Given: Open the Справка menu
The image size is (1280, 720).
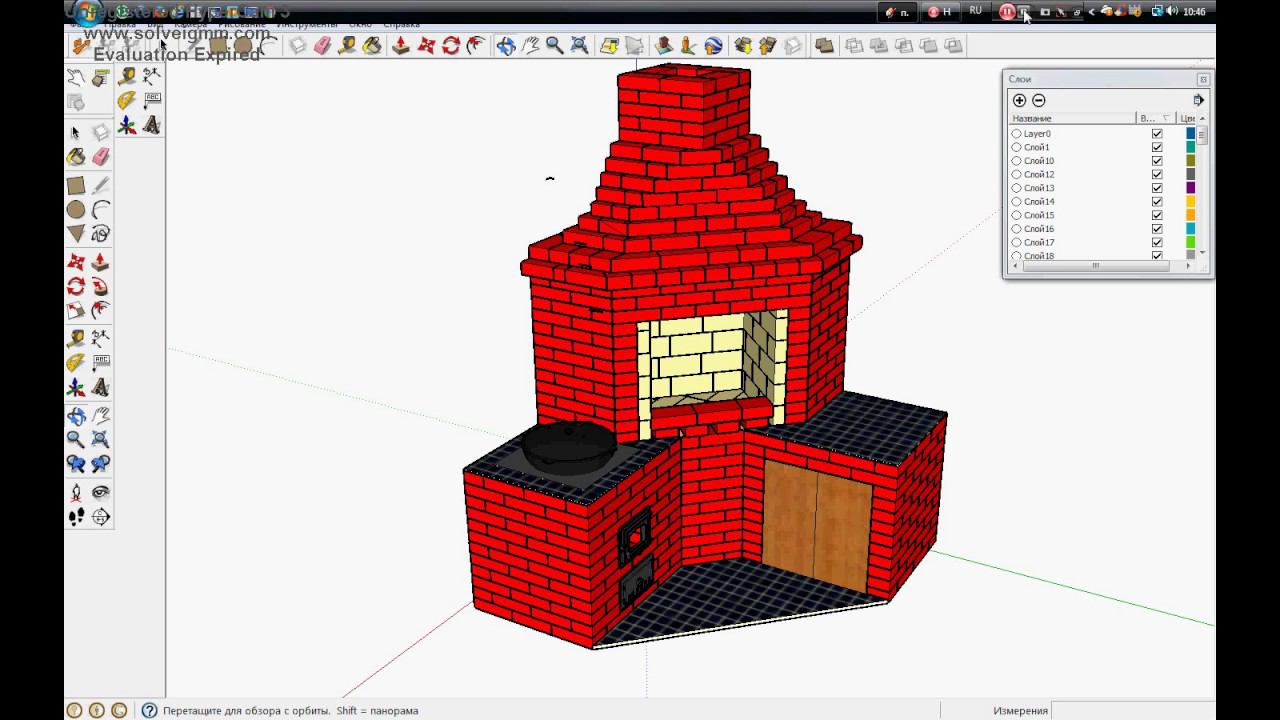Looking at the screenshot, I should click(x=401, y=23).
